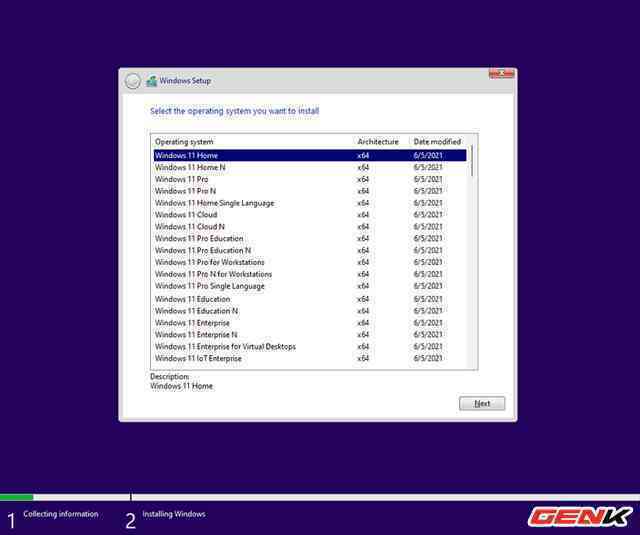
Task: Click the Next button
Action: 482,404
